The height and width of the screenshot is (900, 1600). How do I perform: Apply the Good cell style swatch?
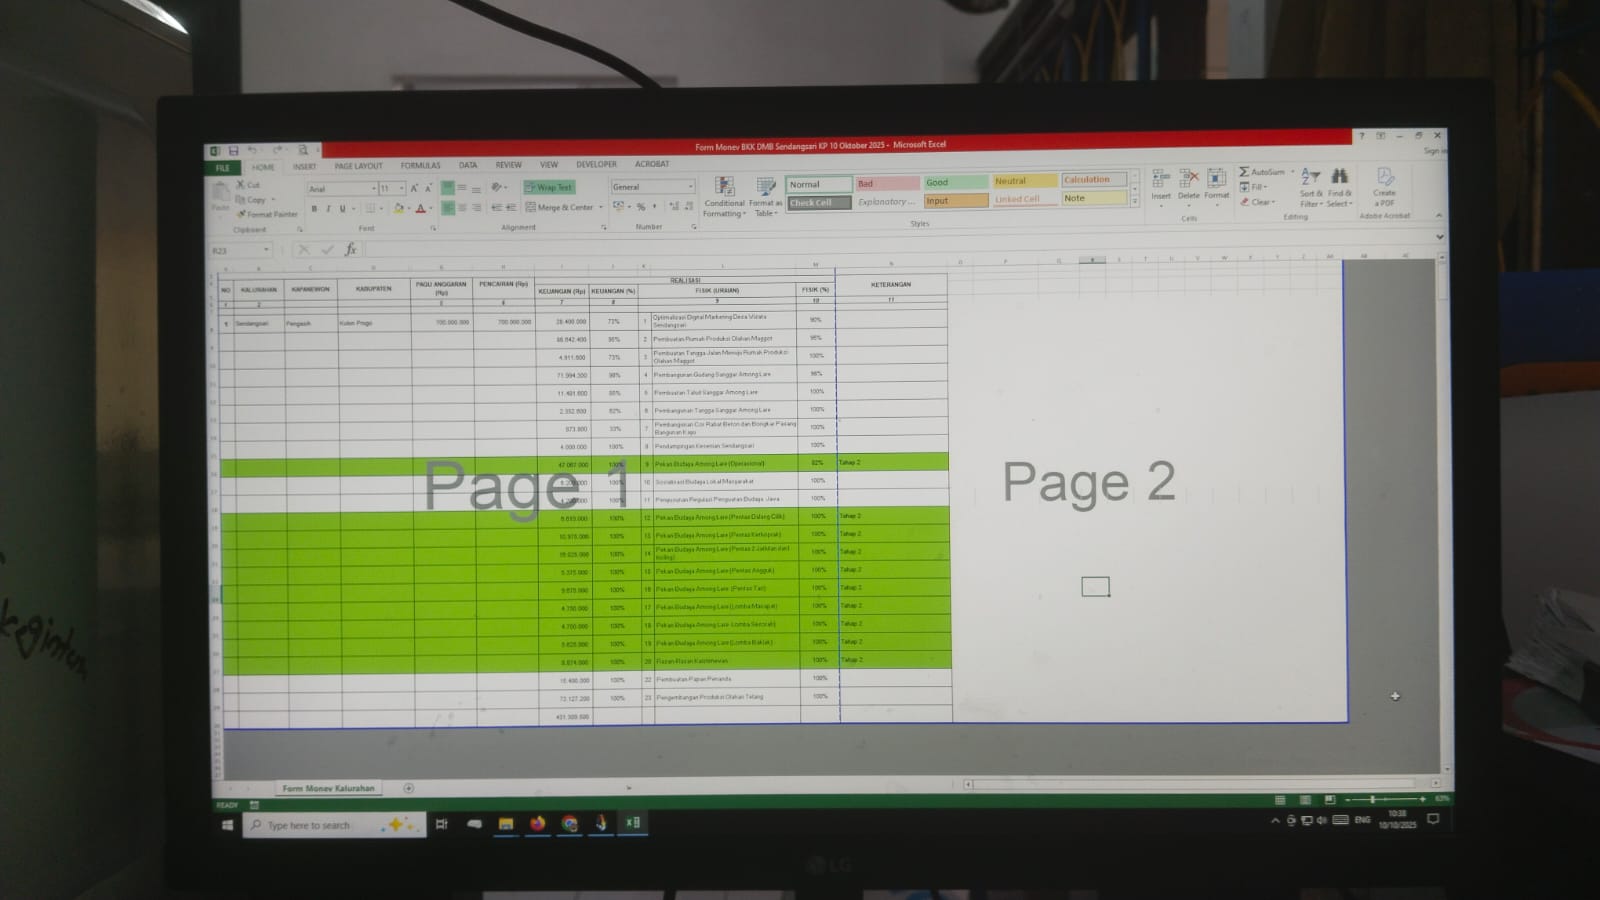click(955, 182)
